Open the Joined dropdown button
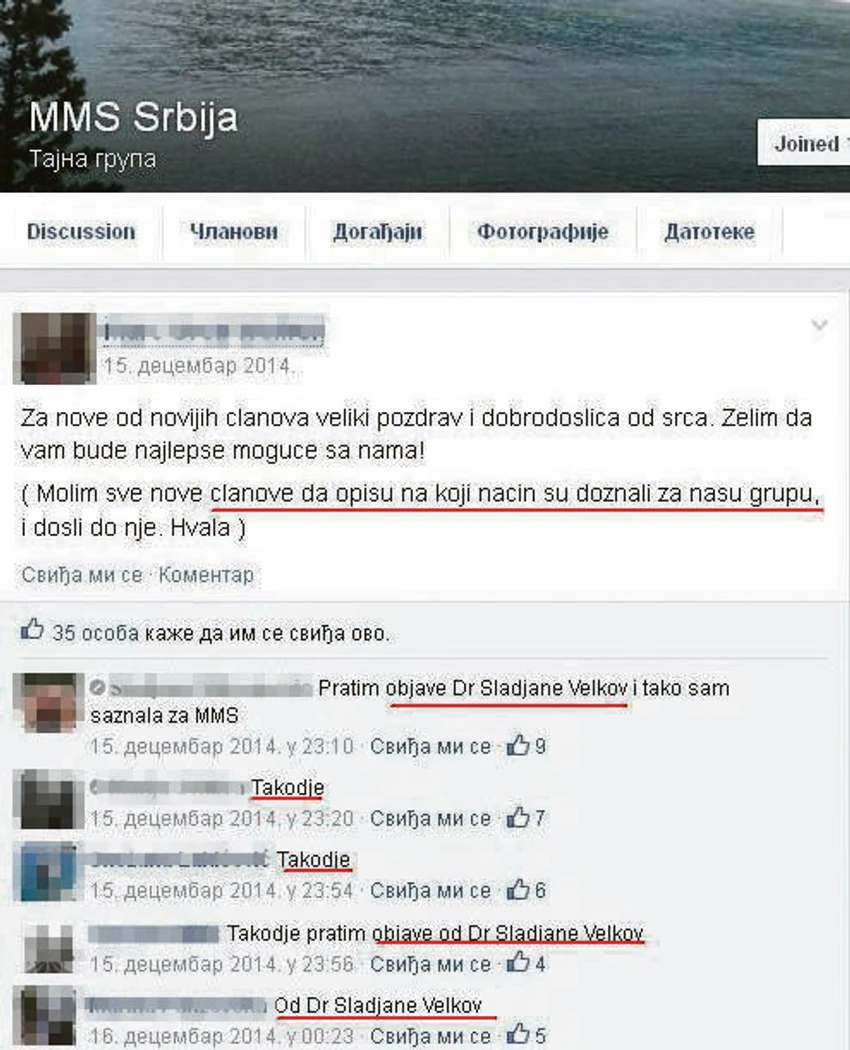850x1050 pixels. pos(804,143)
